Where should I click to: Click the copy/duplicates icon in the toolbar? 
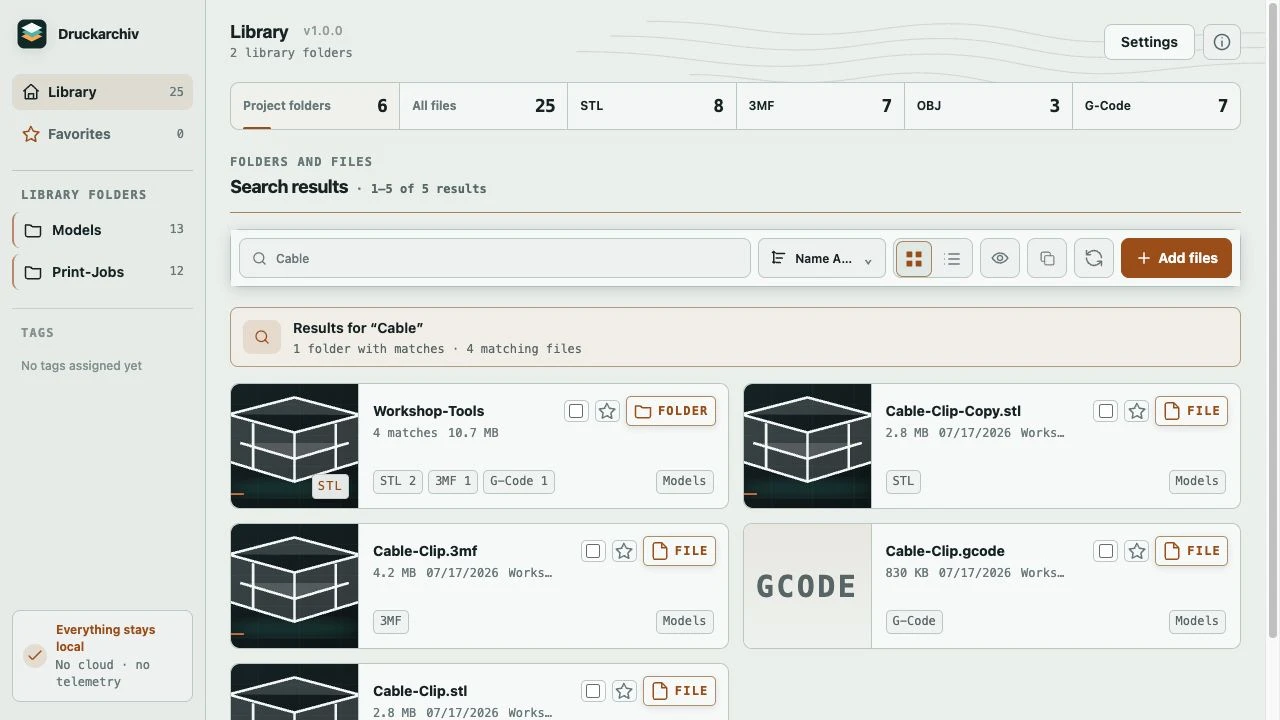[x=1047, y=258]
